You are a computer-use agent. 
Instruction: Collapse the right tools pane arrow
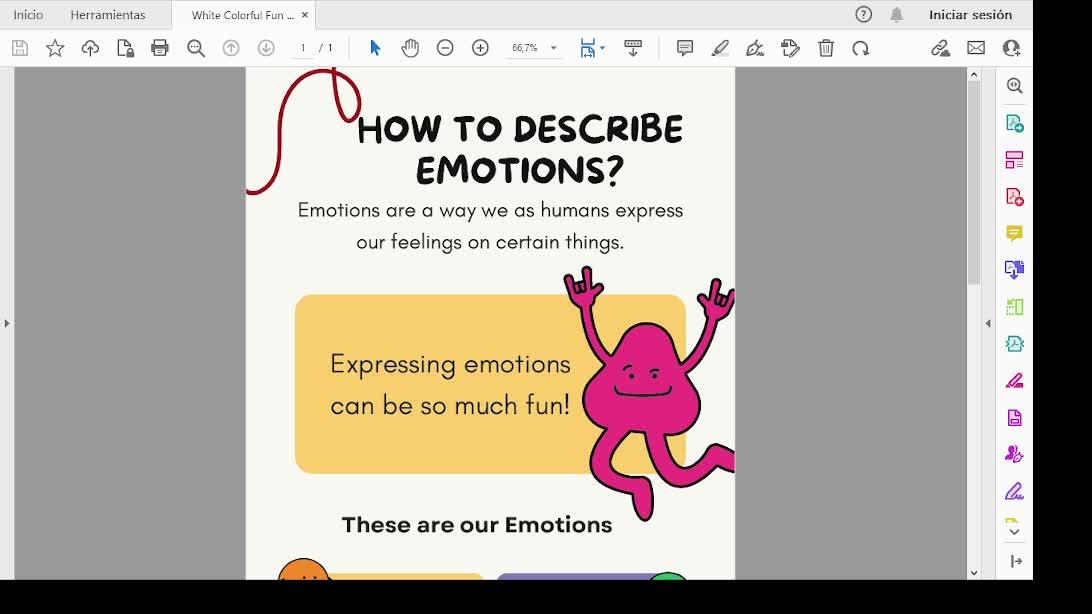[988, 323]
